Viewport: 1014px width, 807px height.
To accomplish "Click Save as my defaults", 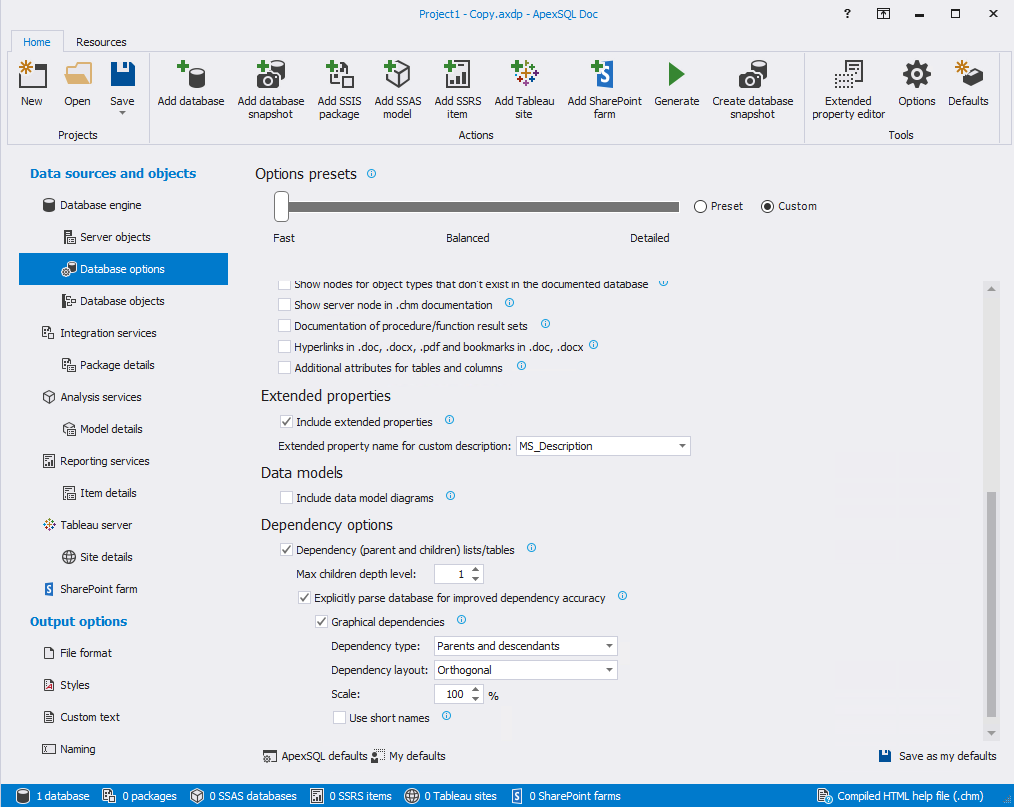I will pos(937,756).
